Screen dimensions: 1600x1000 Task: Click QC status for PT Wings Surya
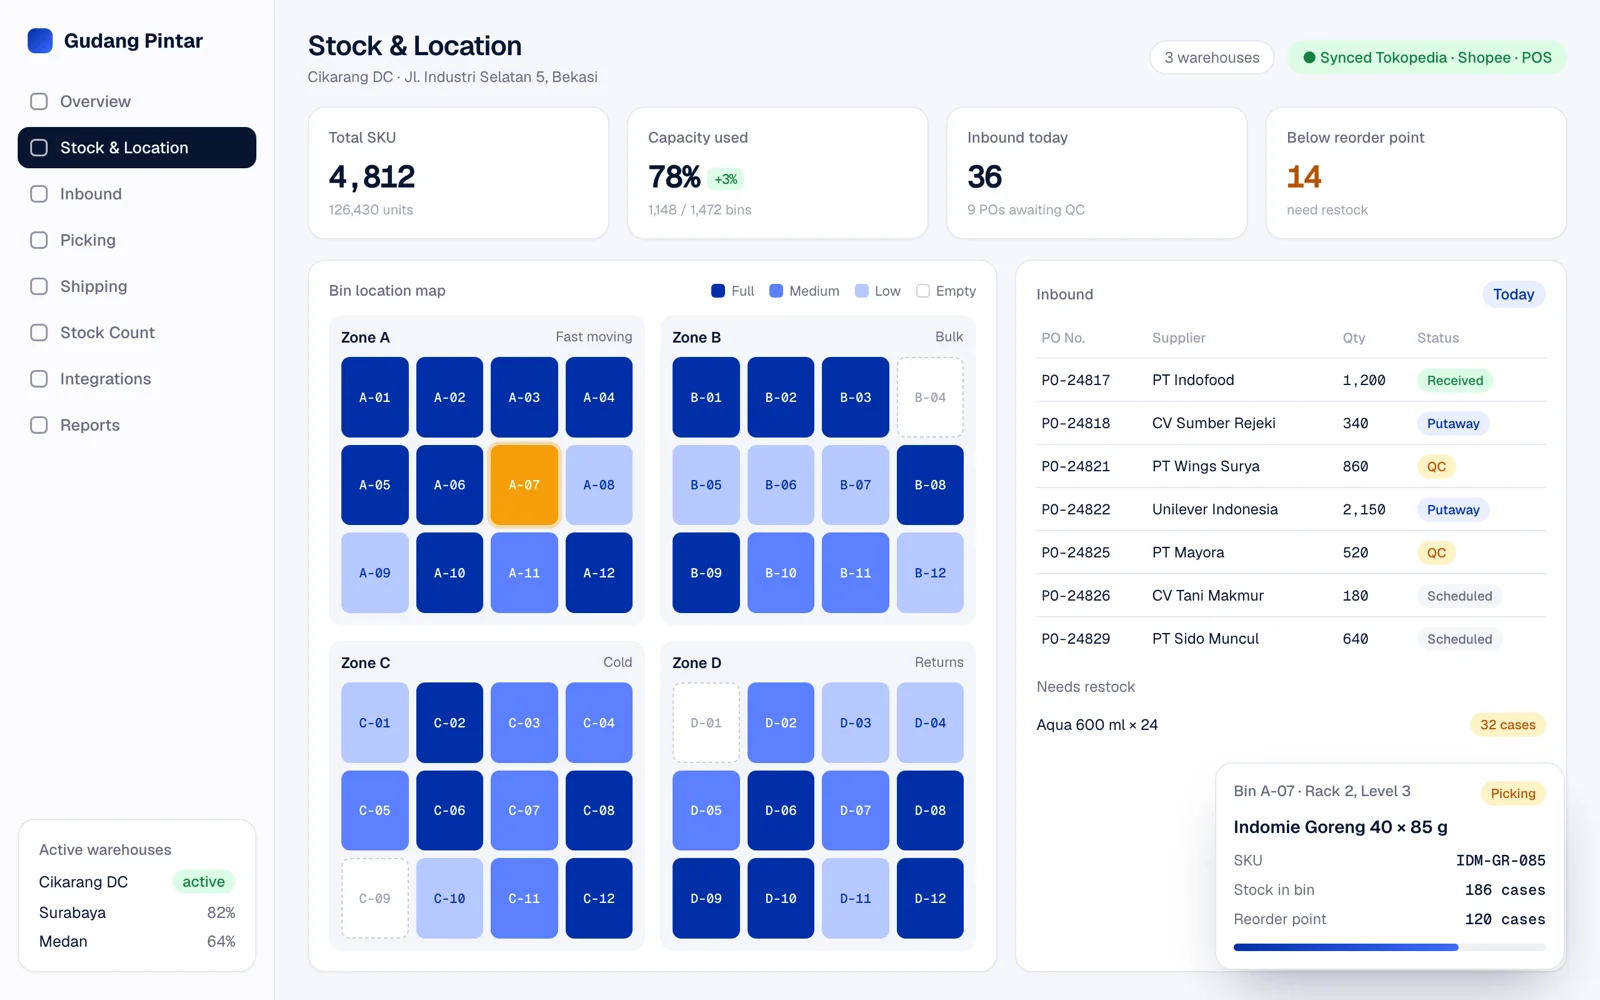[x=1436, y=466]
